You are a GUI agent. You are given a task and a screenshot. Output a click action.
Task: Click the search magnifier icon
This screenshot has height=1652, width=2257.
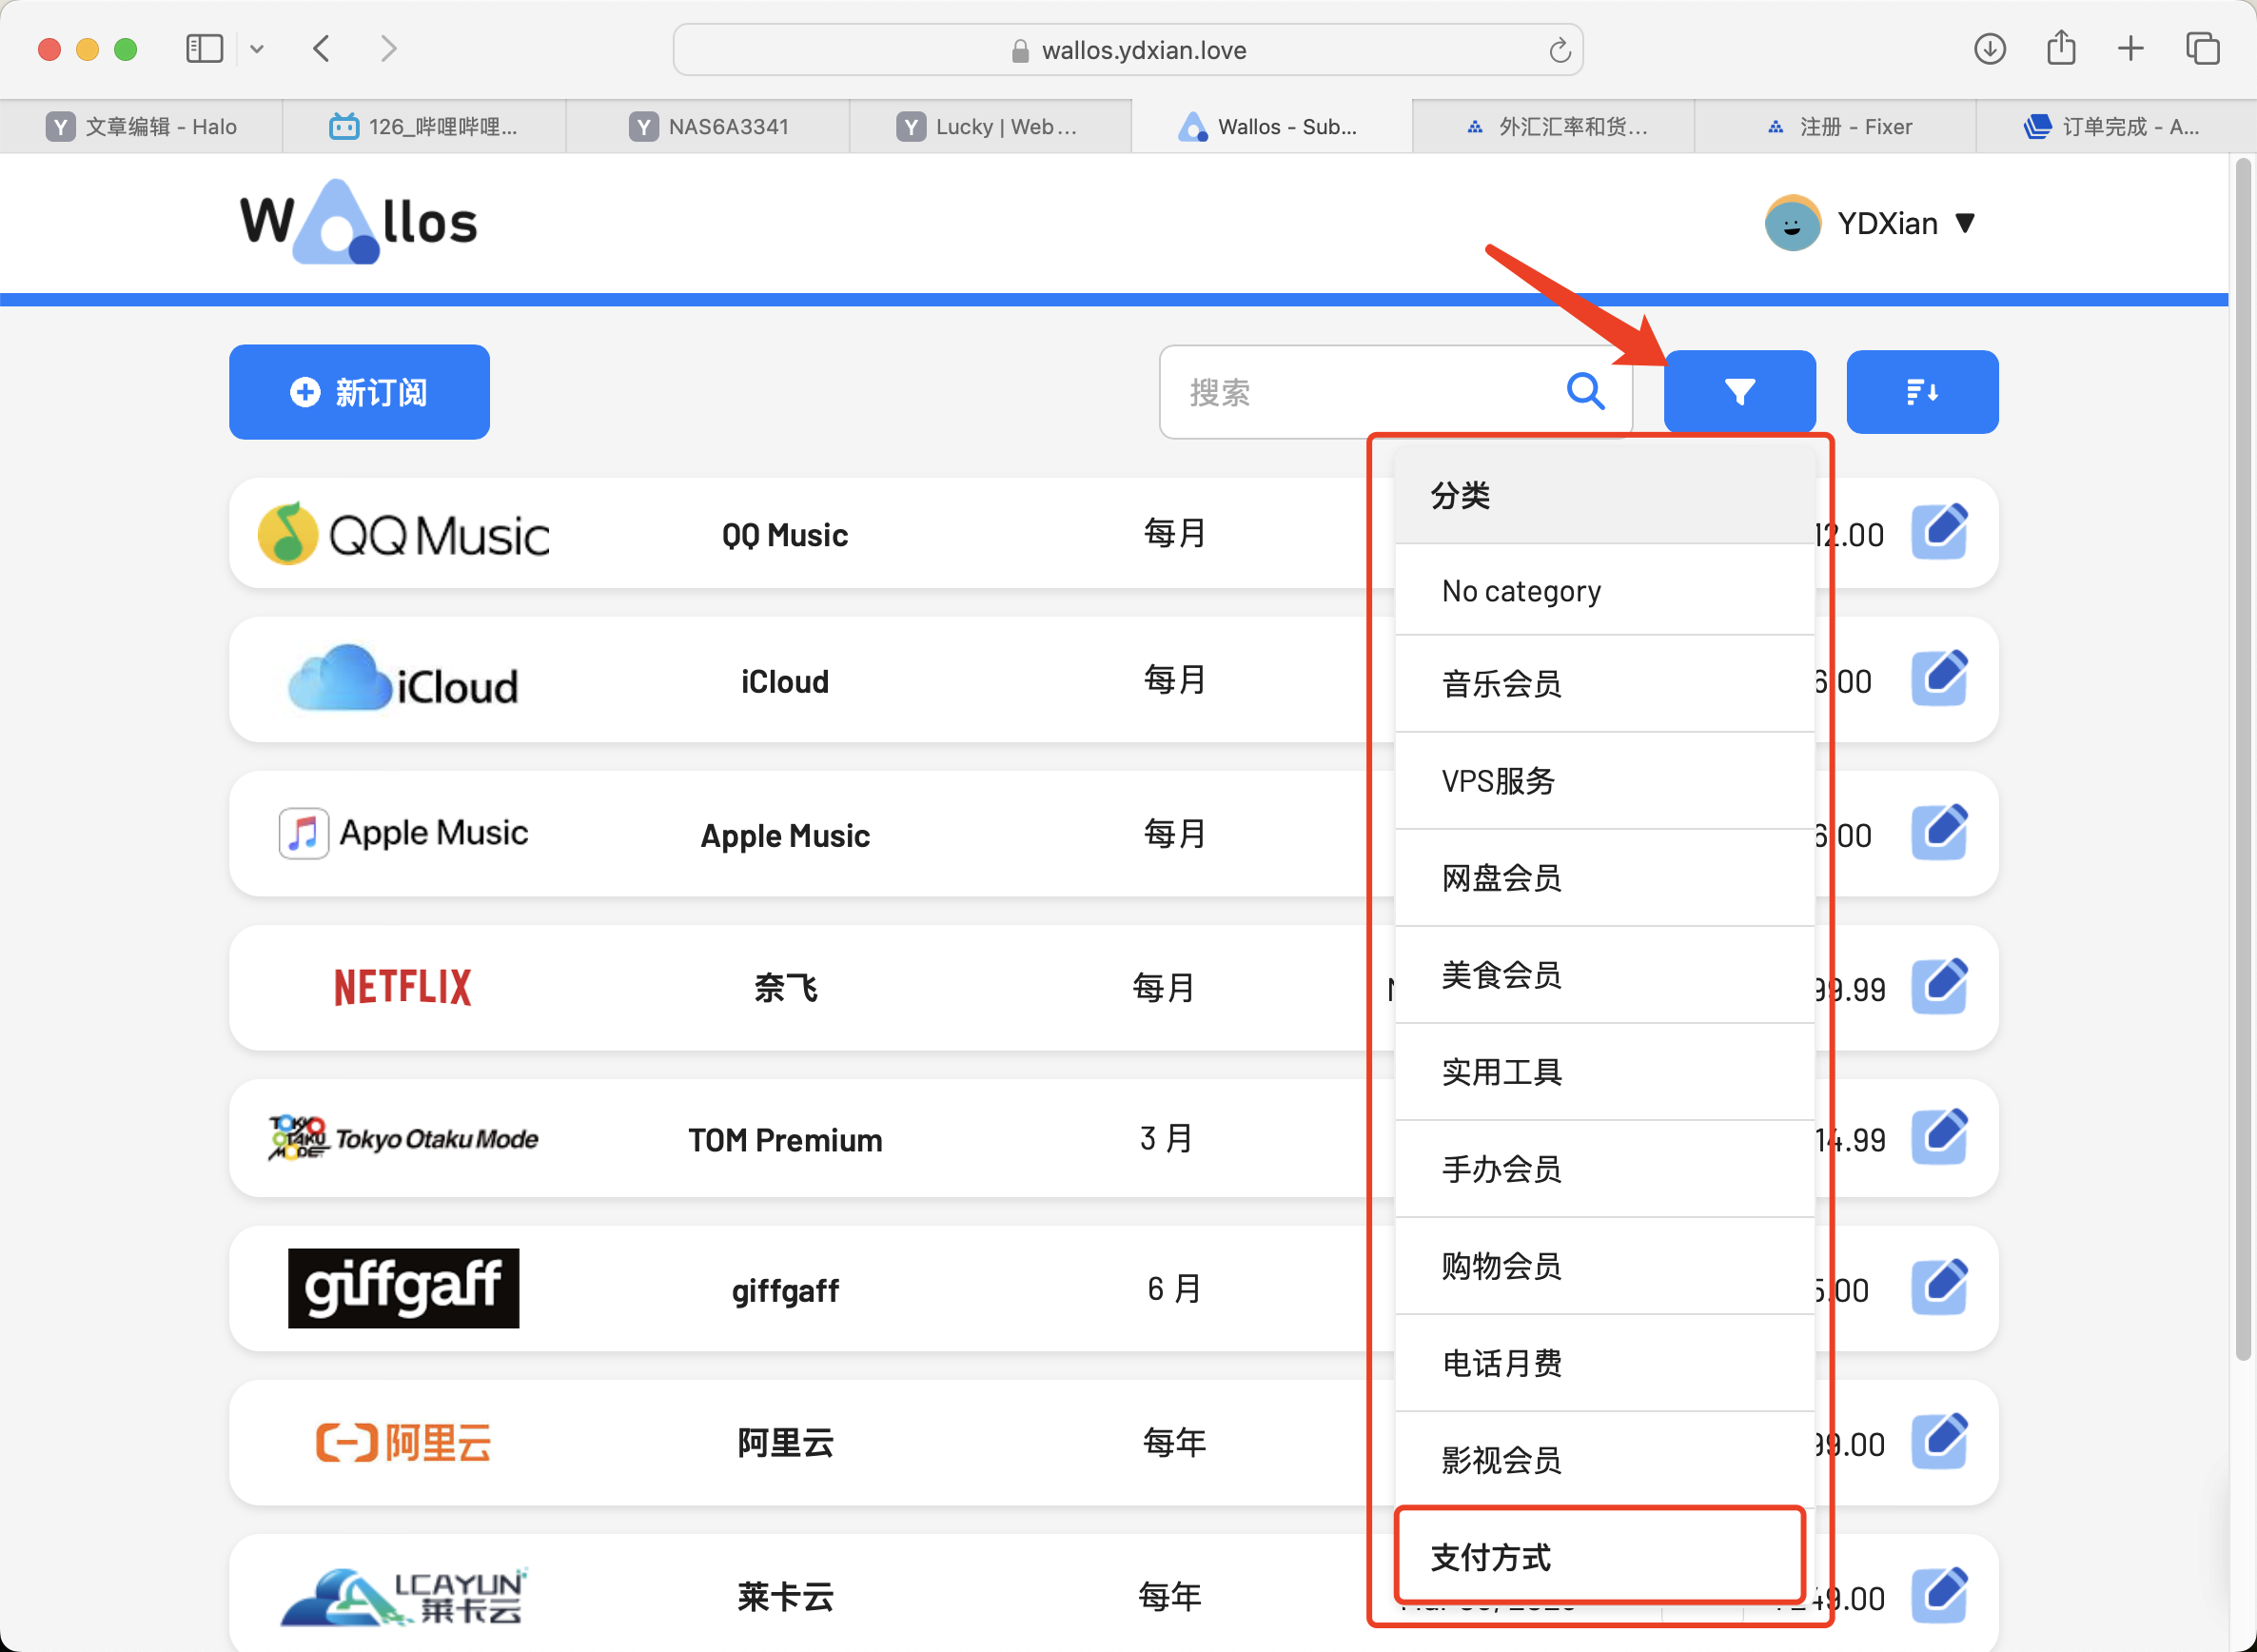tap(1586, 391)
